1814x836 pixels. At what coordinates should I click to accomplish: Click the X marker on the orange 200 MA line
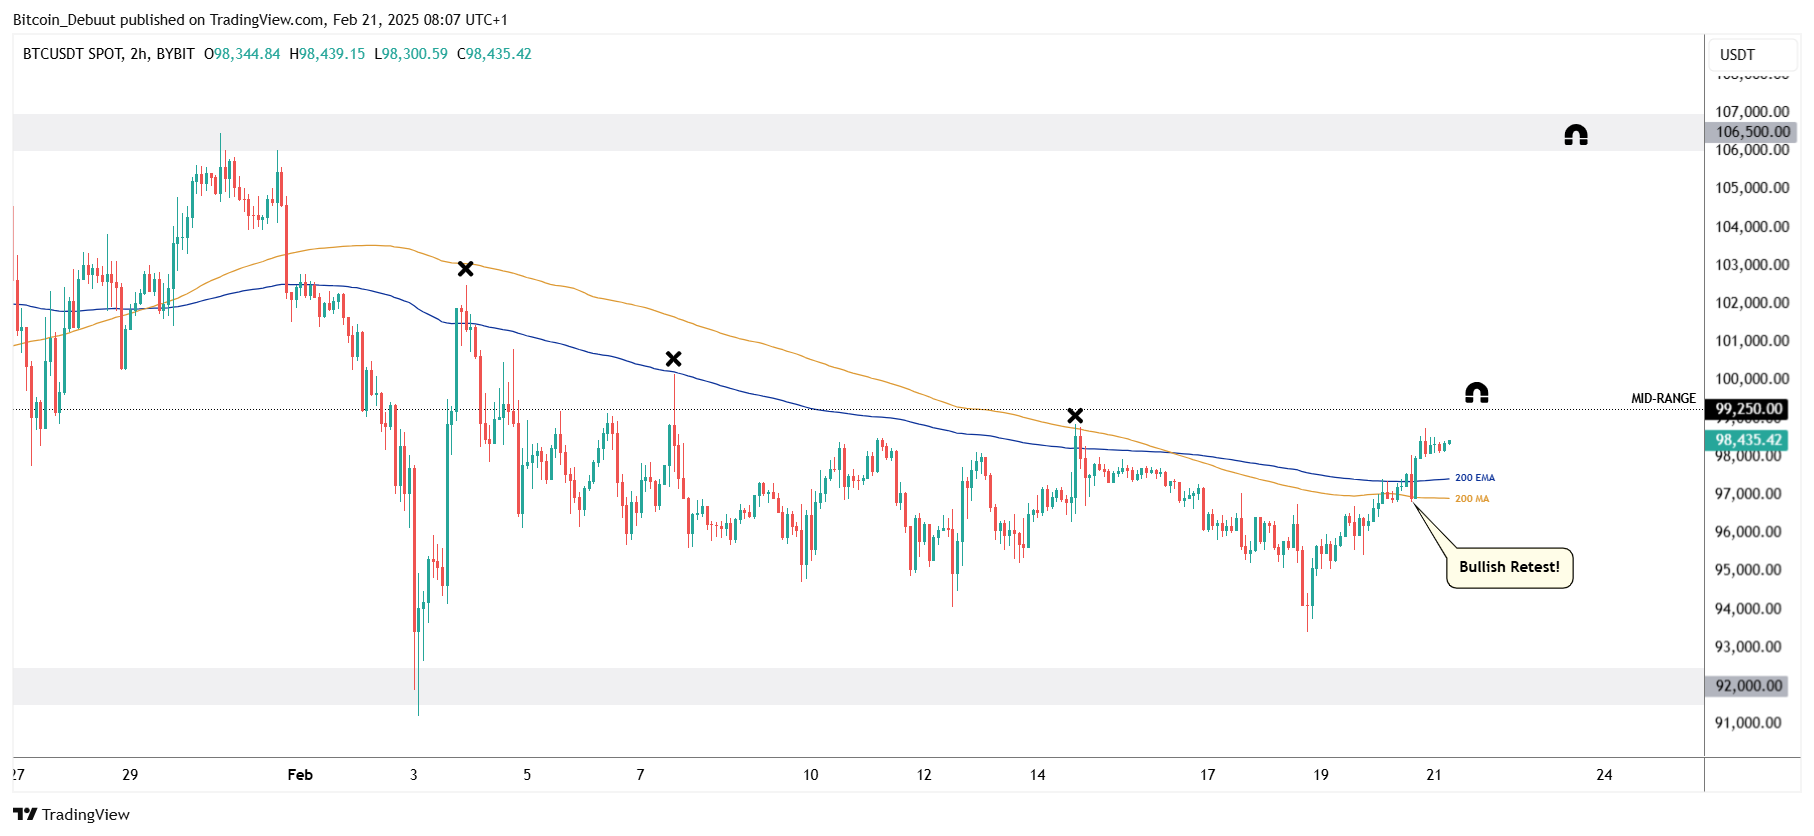(x=465, y=269)
